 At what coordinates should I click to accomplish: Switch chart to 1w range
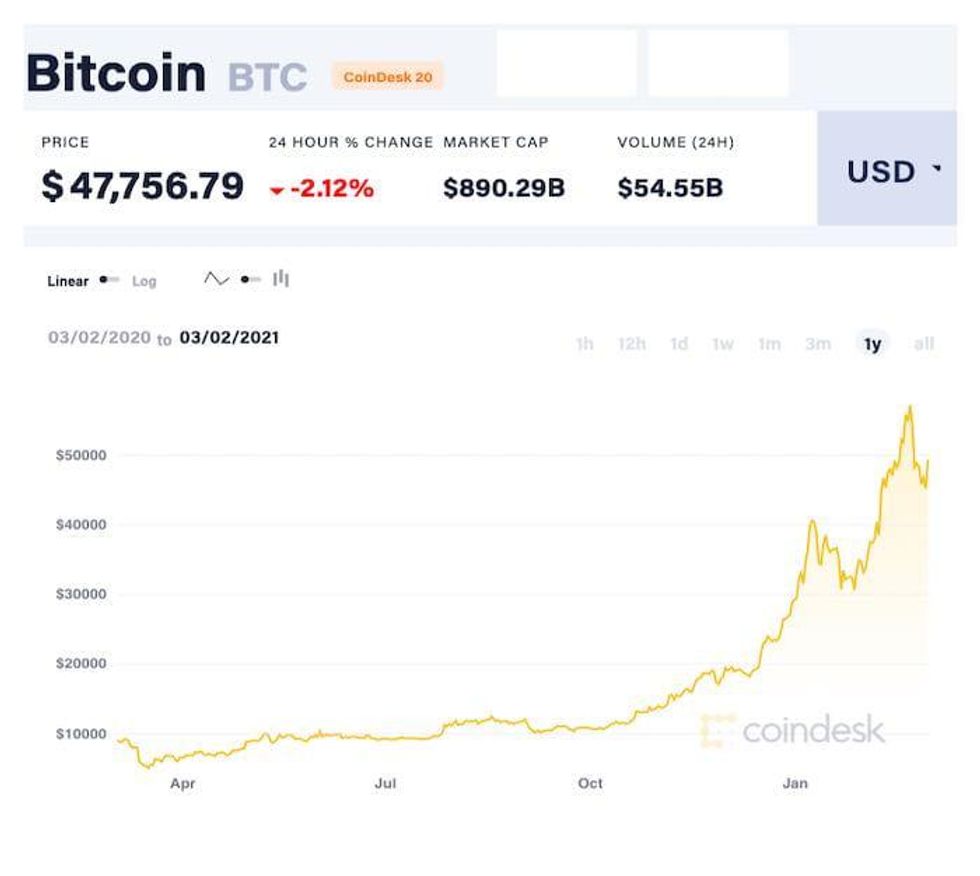pos(723,344)
